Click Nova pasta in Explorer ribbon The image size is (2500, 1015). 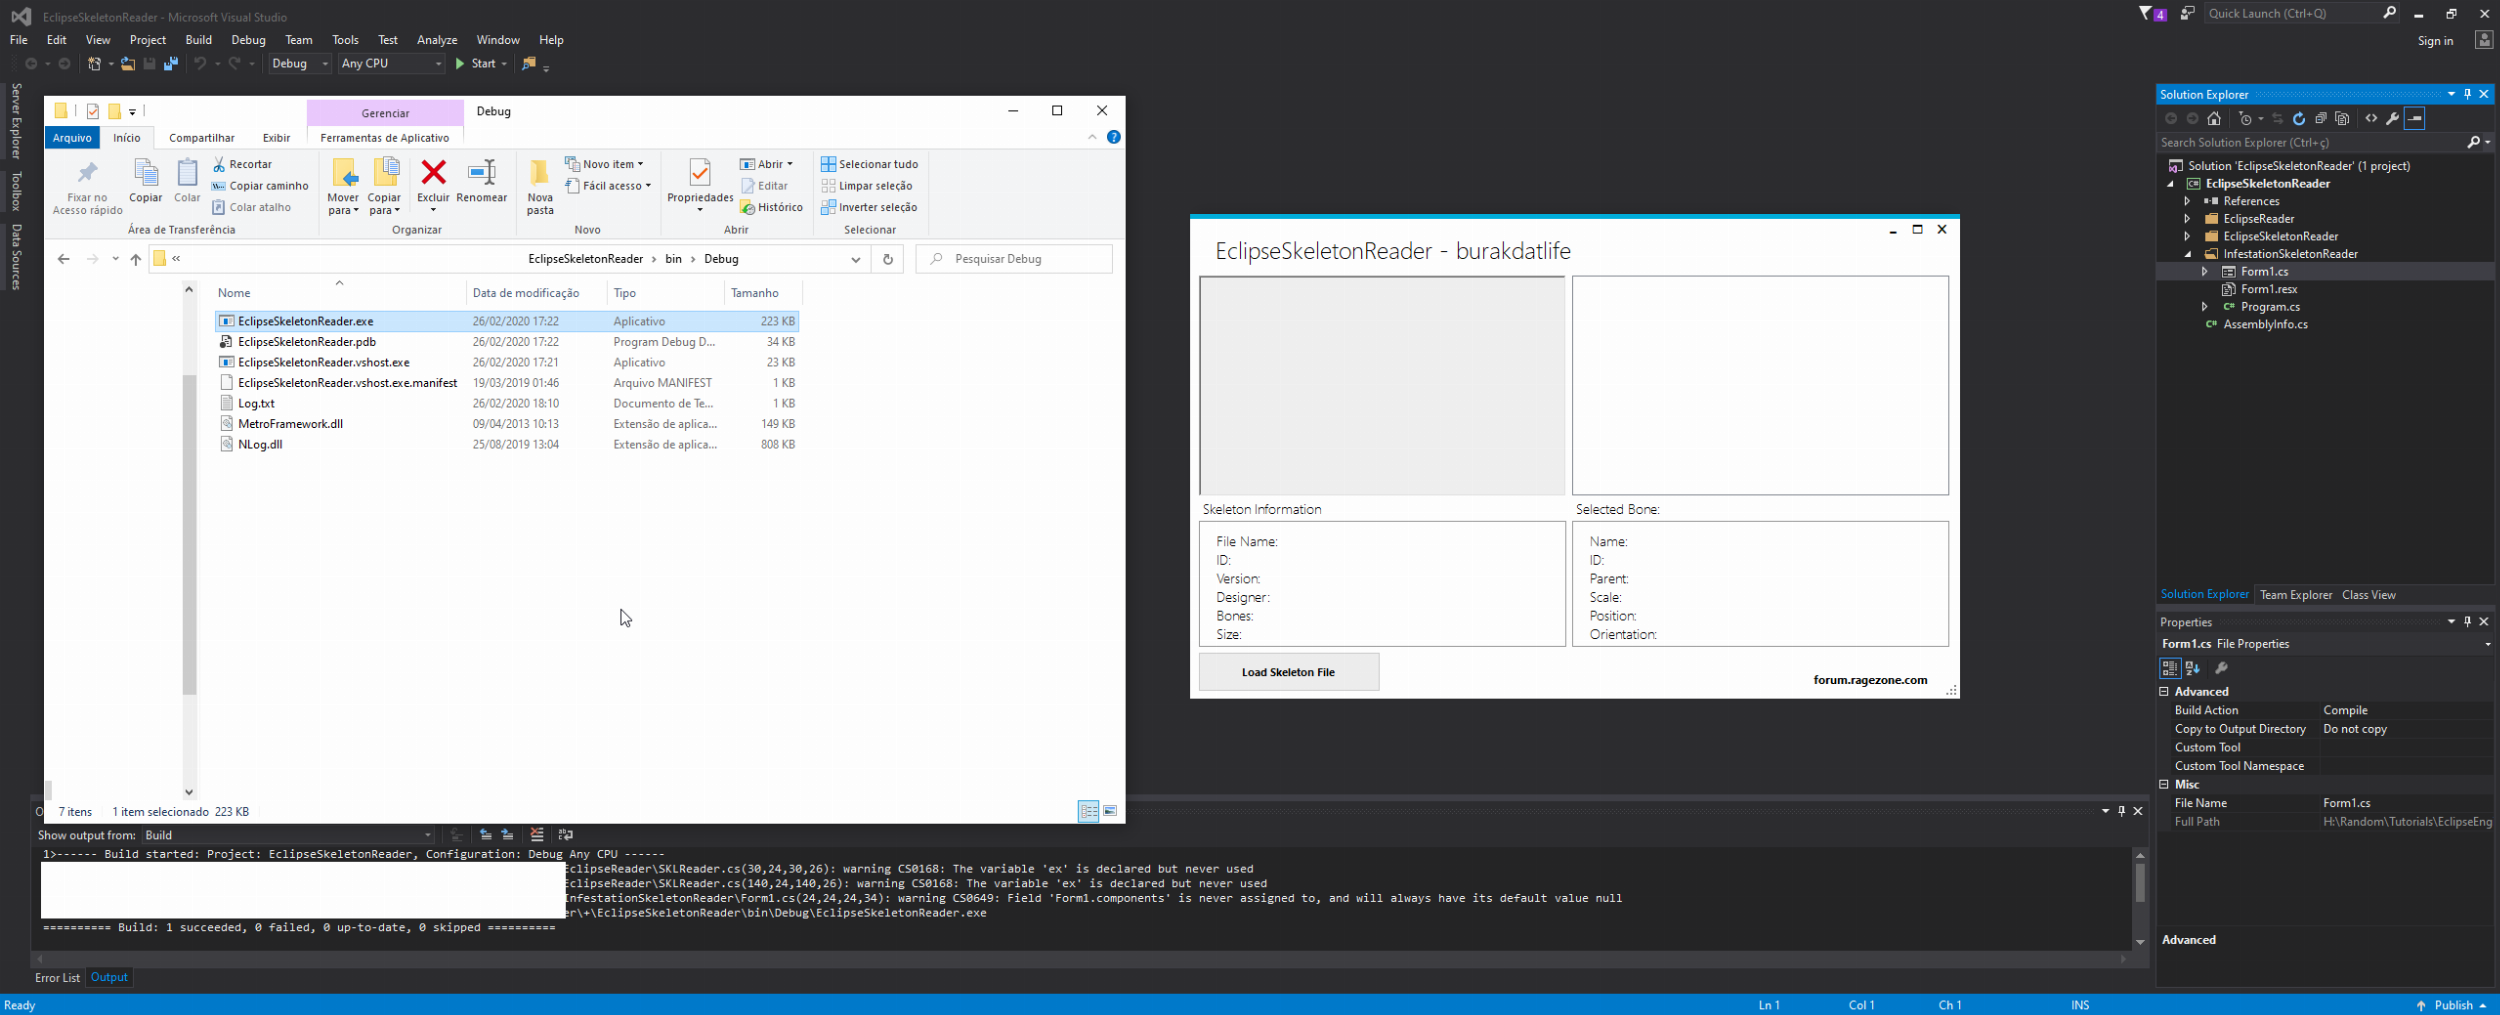coord(540,186)
